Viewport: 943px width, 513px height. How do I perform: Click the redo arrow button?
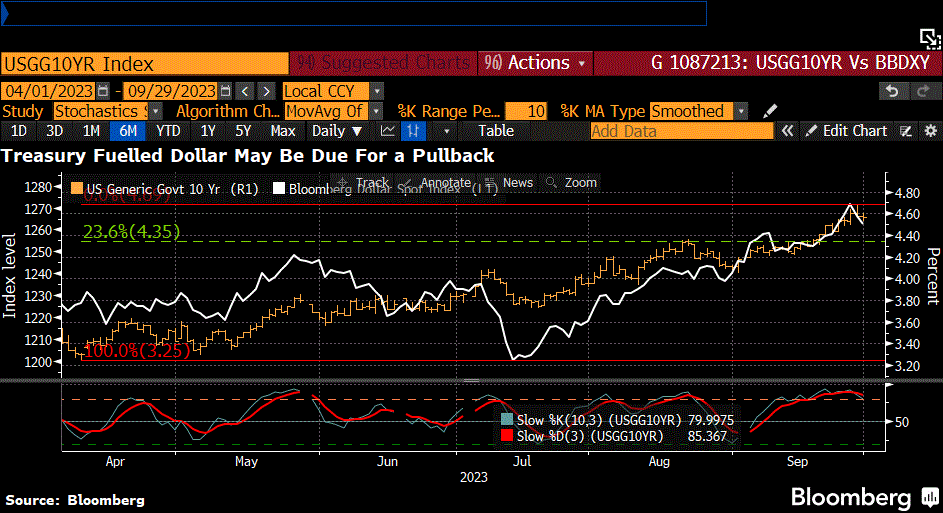pos(922,91)
